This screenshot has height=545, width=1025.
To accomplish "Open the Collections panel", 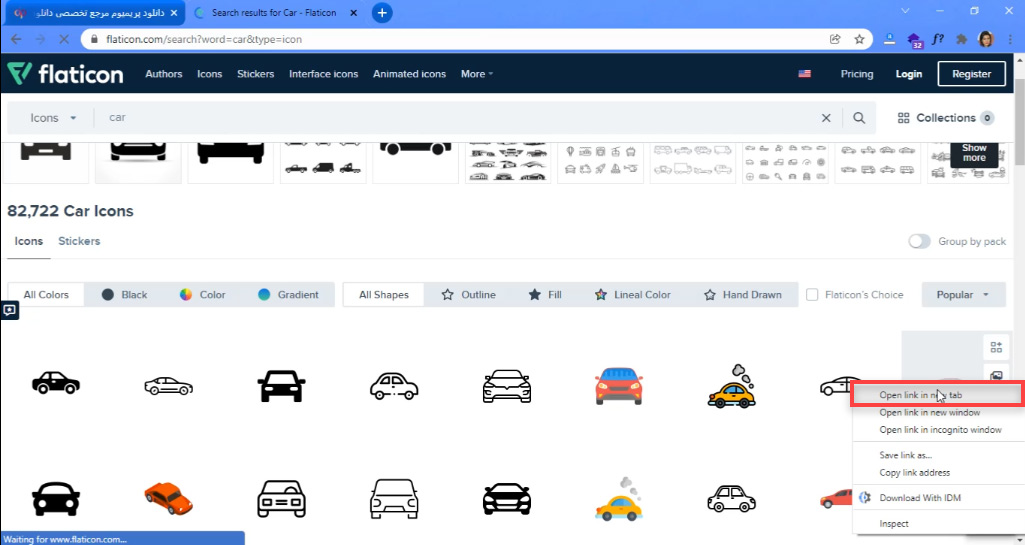I will coord(945,118).
